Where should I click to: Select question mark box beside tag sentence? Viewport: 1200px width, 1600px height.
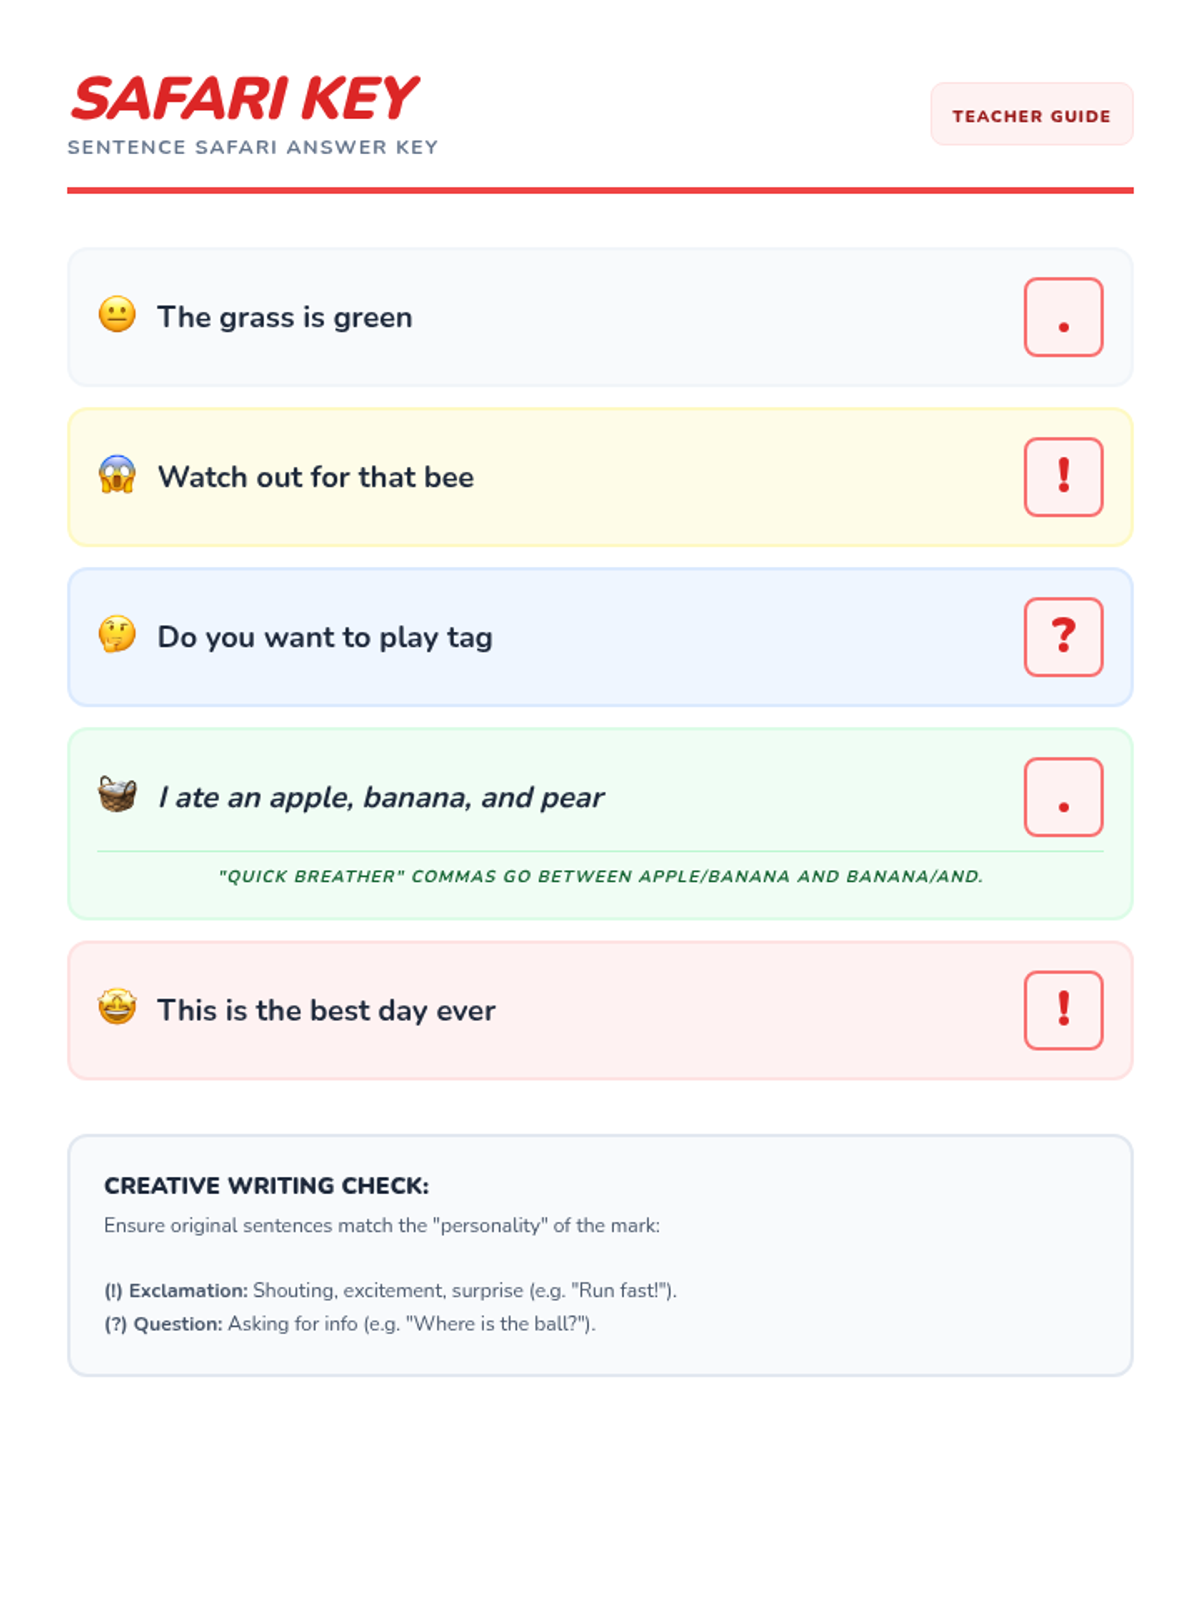point(1063,637)
